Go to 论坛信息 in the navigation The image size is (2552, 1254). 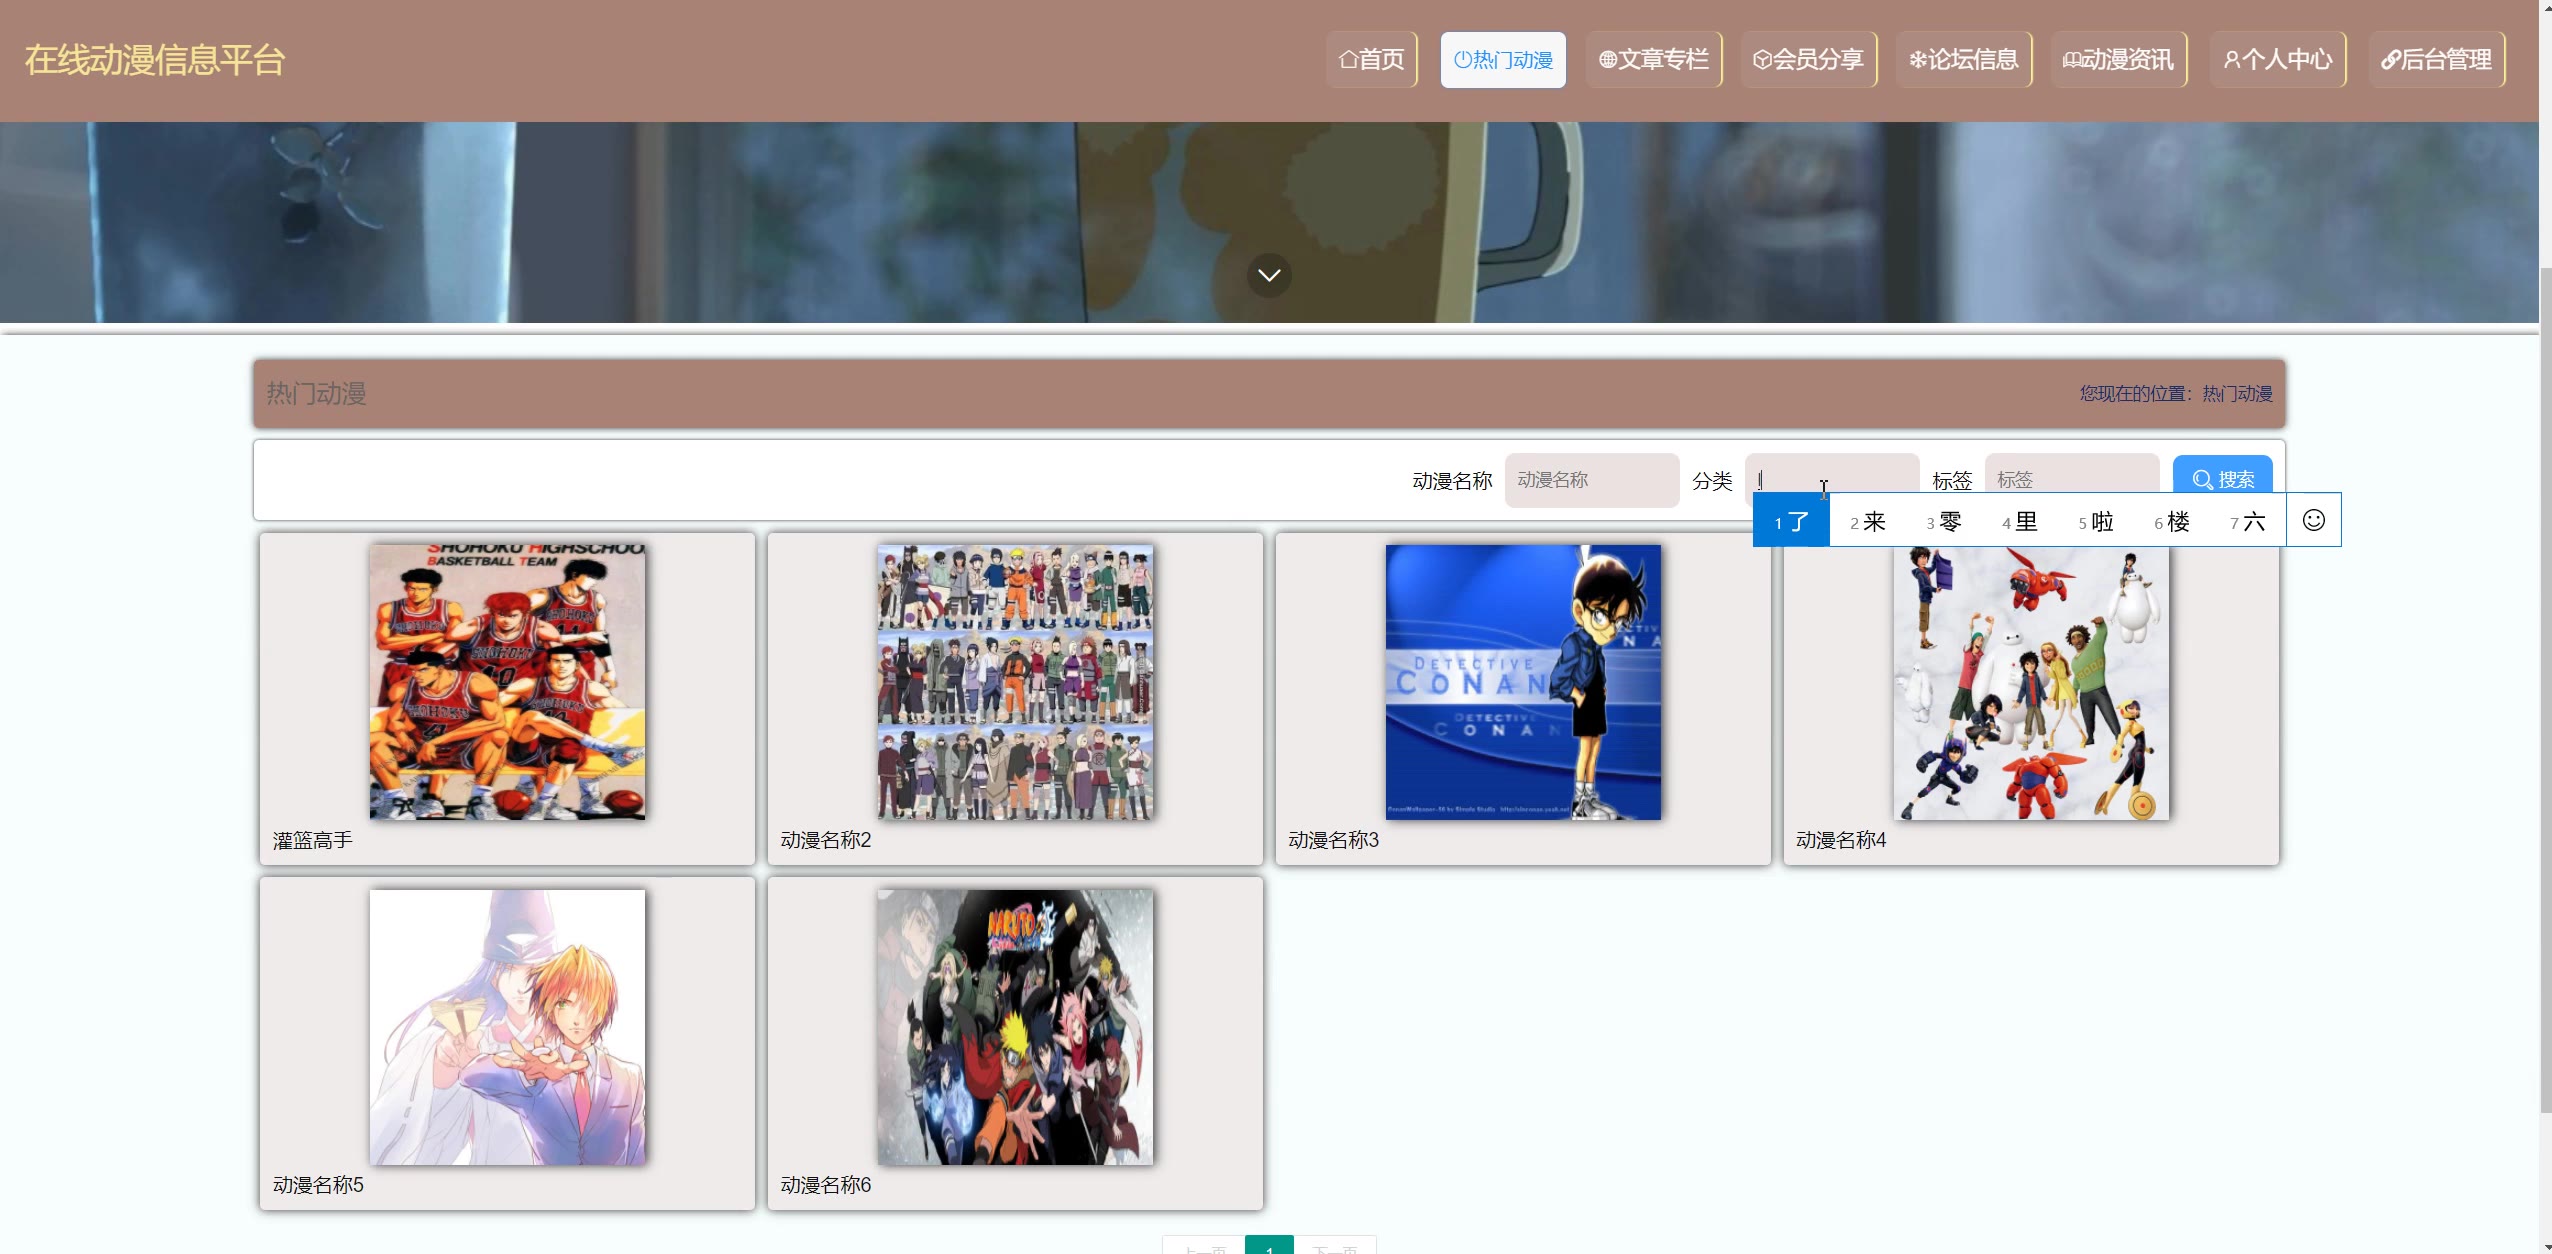(1964, 60)
